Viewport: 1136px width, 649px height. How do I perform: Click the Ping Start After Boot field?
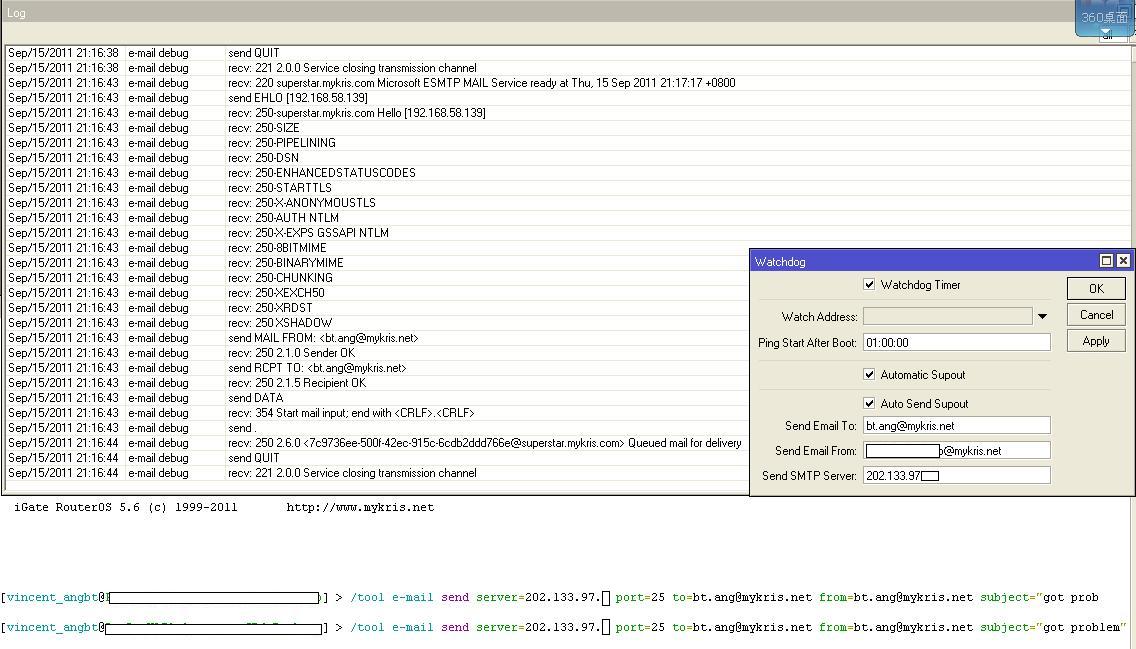pos(956,343)
